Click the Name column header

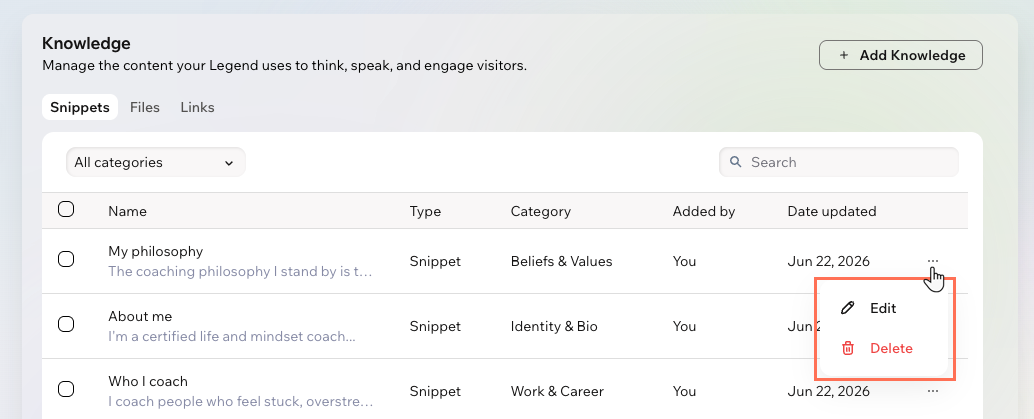pyautogui.click(x=127, y=211)
